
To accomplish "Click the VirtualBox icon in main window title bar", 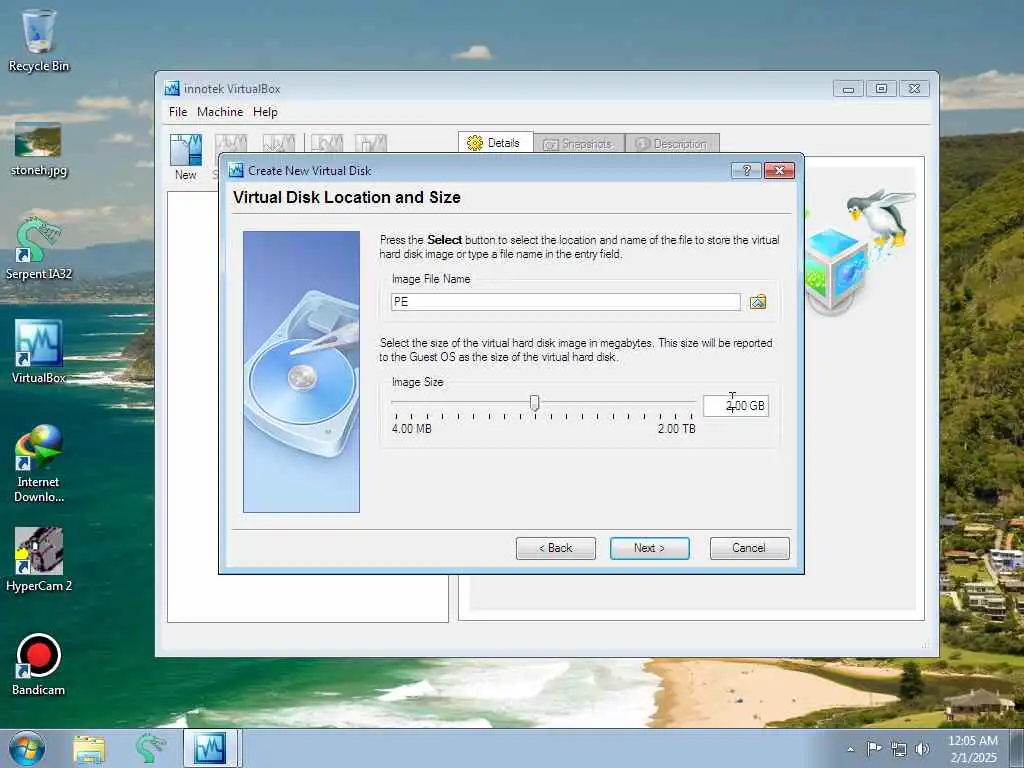I will point(172,89).
